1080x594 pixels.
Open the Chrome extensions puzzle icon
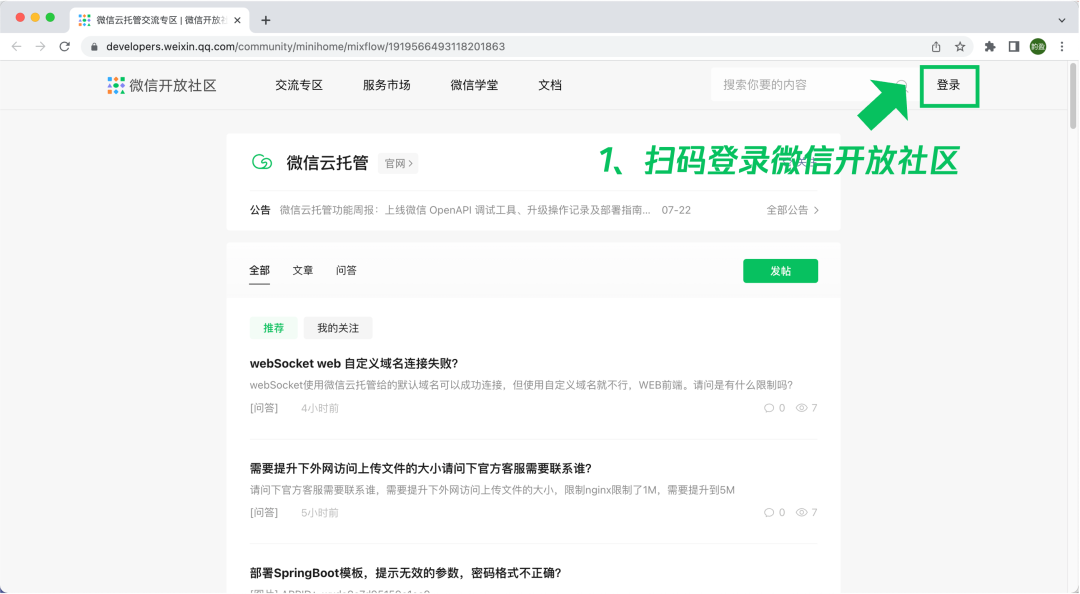(990, 47)
